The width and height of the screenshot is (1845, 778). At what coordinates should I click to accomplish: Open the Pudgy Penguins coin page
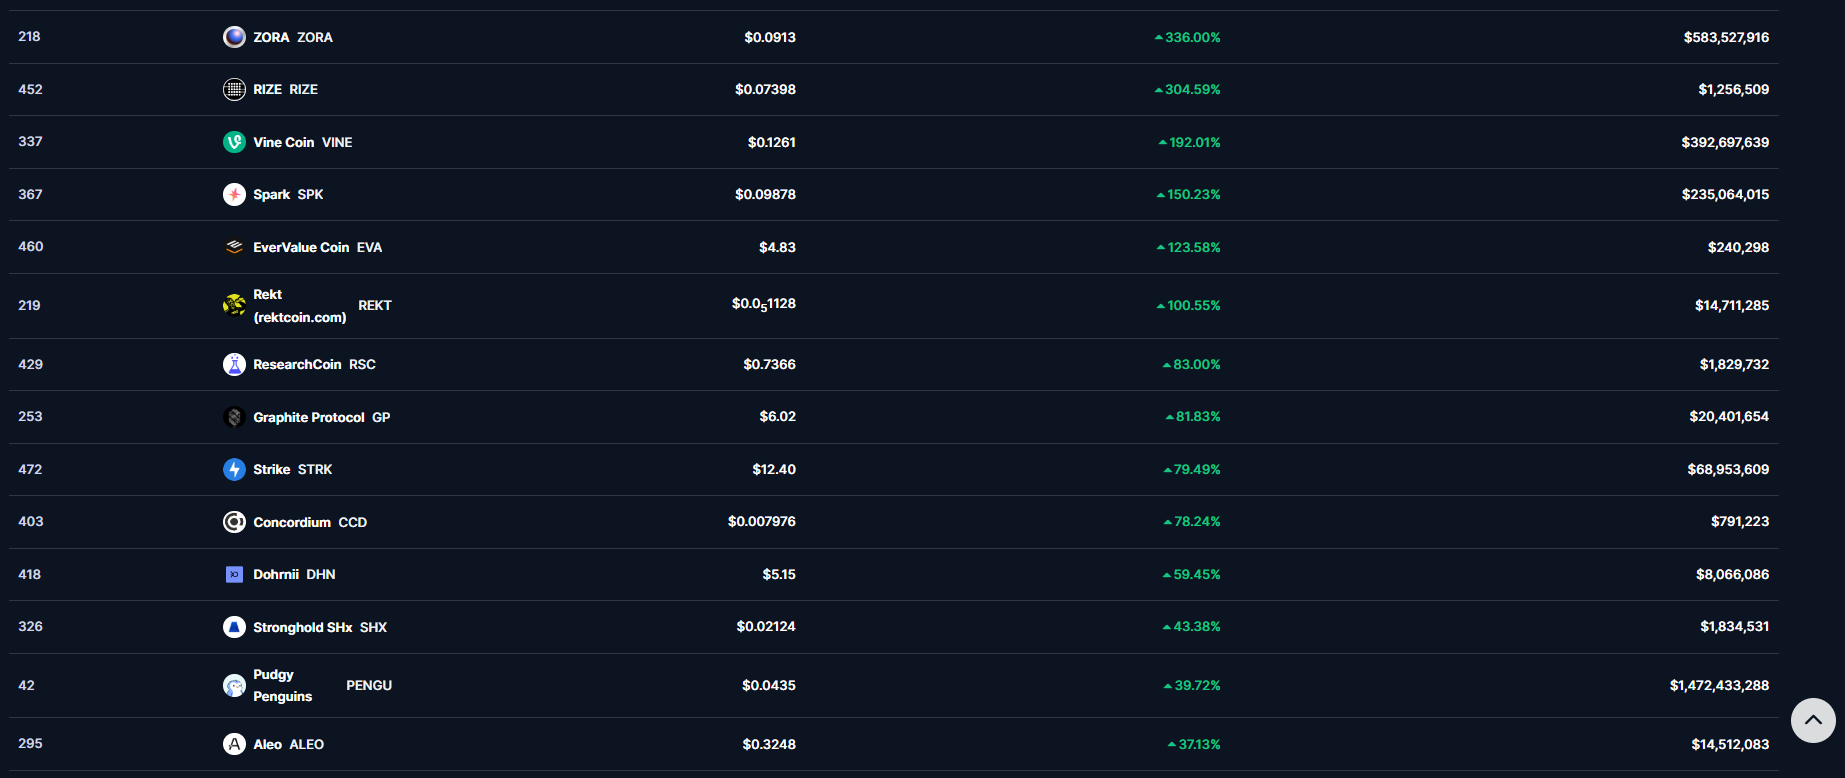[282, 685]
